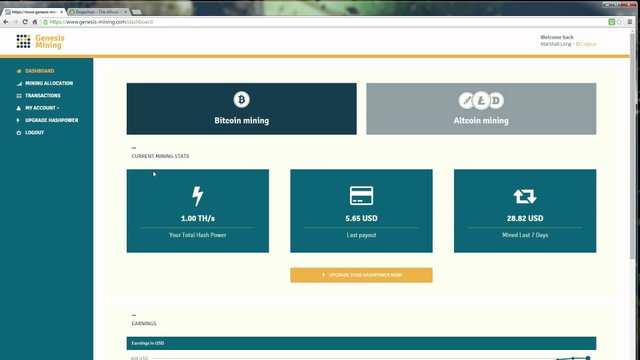This screenshot has height=360, width=640.
Task: Click the 5.65 USD last payout value
Action: point(361,218)
